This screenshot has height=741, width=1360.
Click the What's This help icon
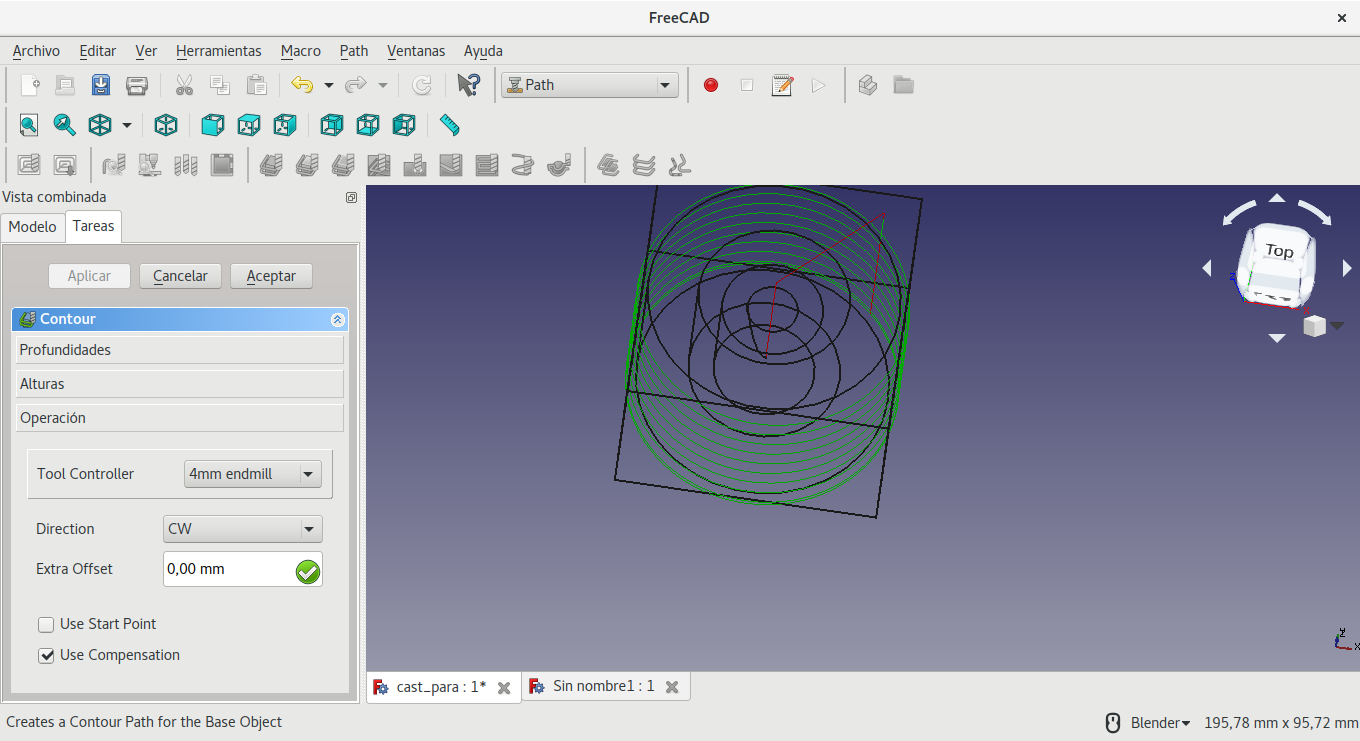[468, 85]
